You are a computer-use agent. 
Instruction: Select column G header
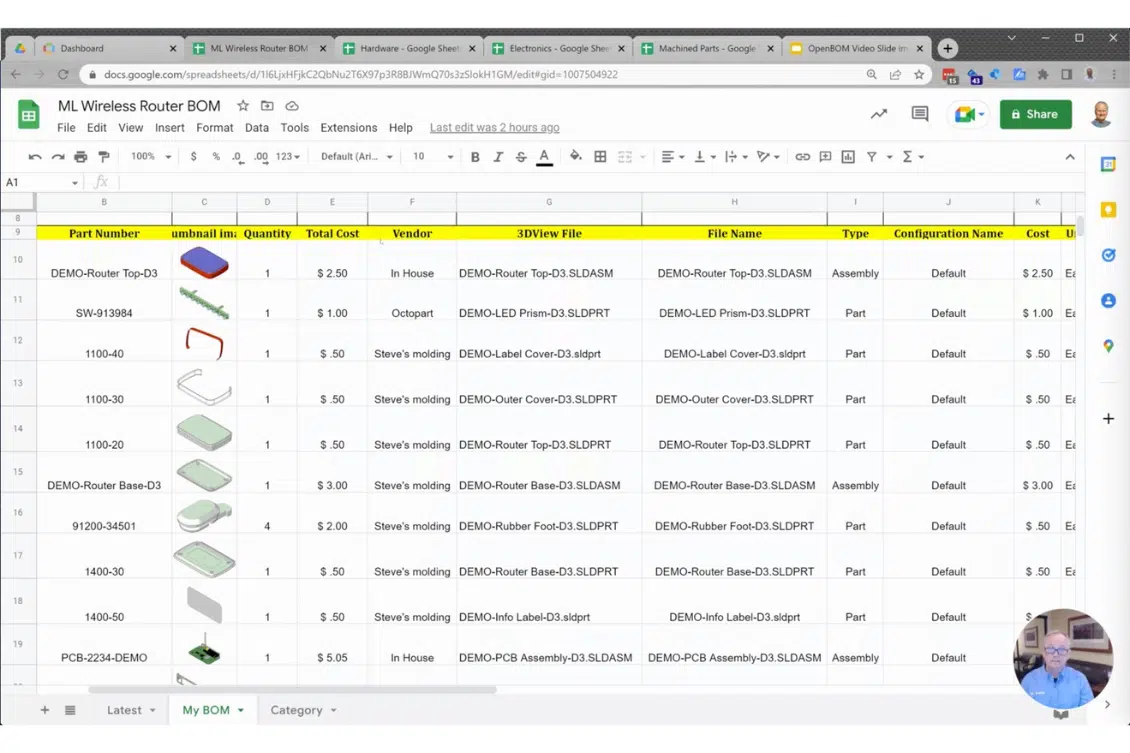click(x=548, y=202)
